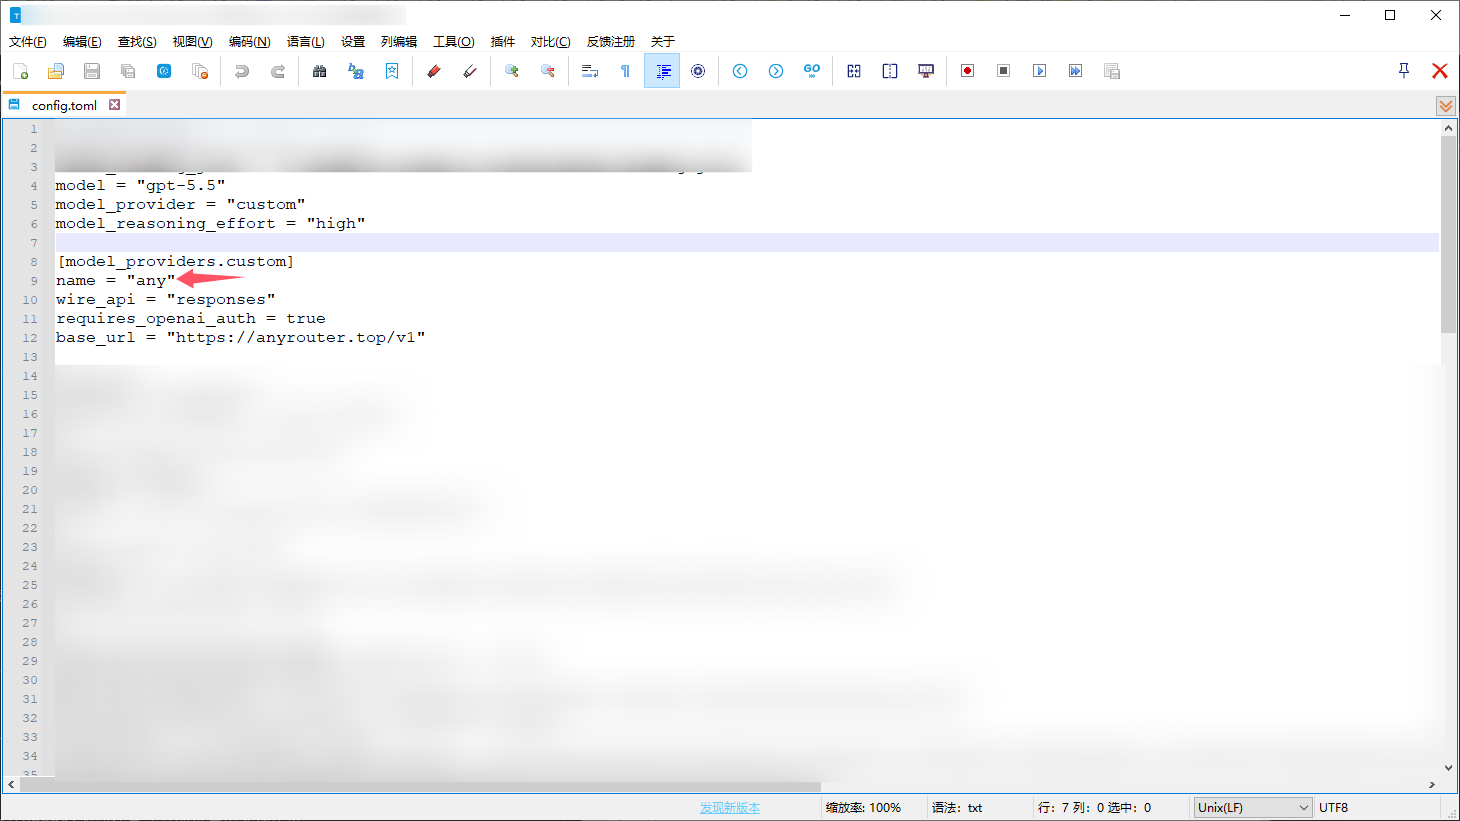
Task: Toggle show all characters pilcrow icon
Action: pos(626,71)
